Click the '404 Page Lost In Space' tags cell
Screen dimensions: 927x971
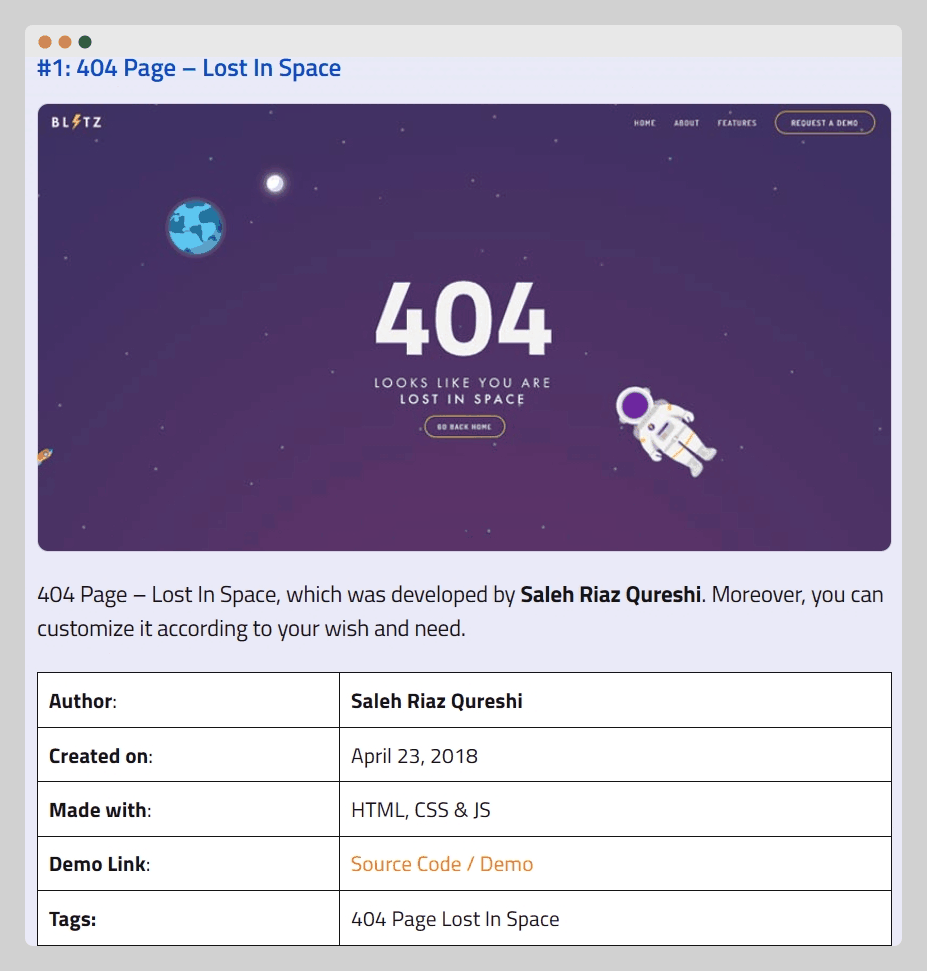click(x=455, y=919)
